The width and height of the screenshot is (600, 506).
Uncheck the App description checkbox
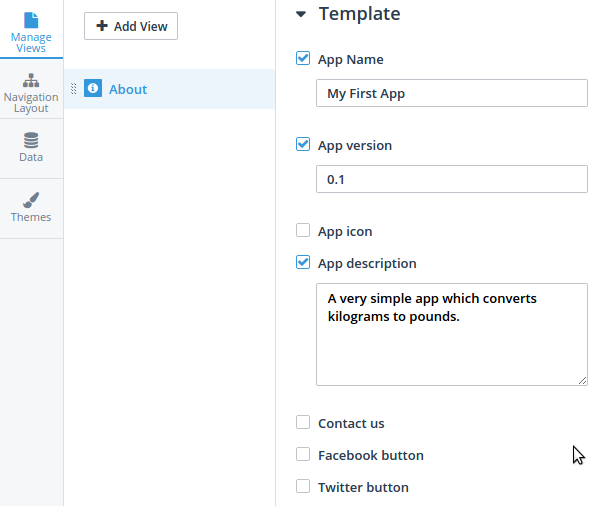pos(303,262)
